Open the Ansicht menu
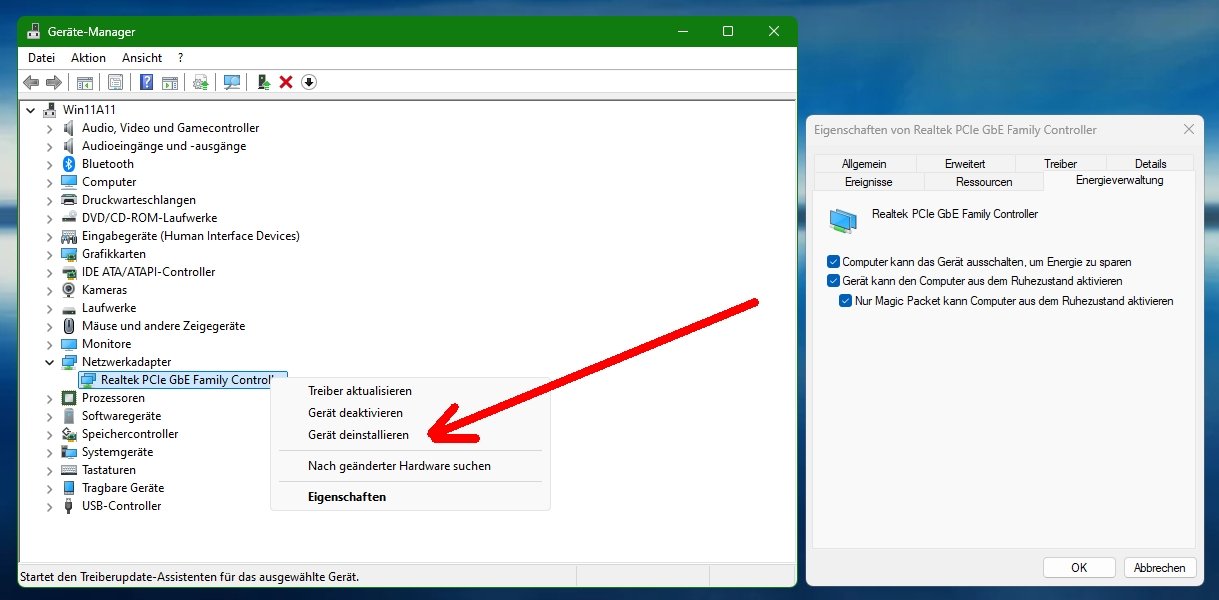 coord(142,58)
